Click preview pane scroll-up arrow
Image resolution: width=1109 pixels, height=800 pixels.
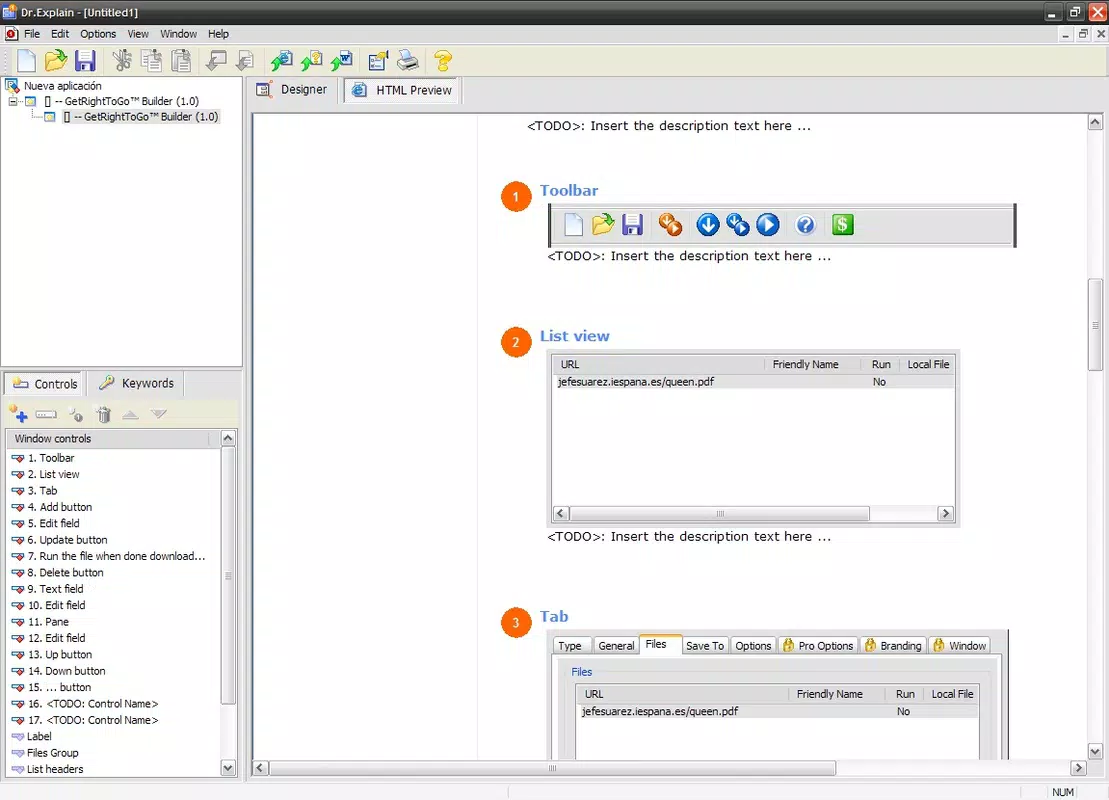(1095, 122)
